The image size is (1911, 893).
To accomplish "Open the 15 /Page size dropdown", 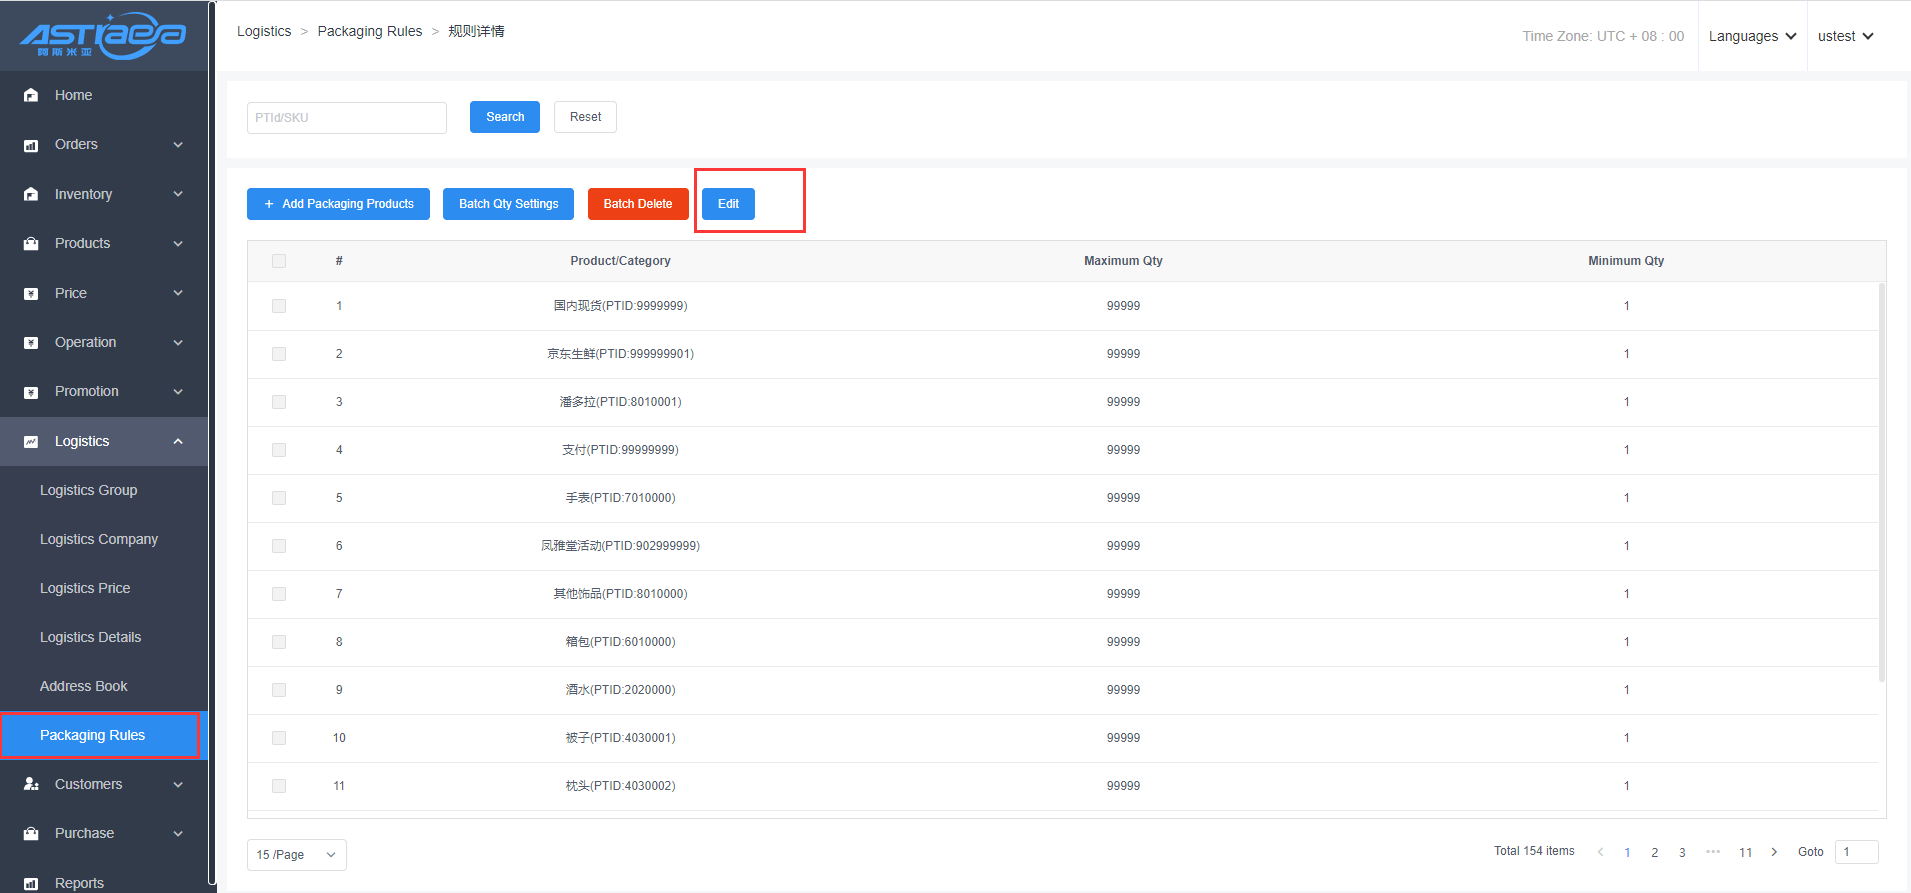I will click(x=296, y=855).
